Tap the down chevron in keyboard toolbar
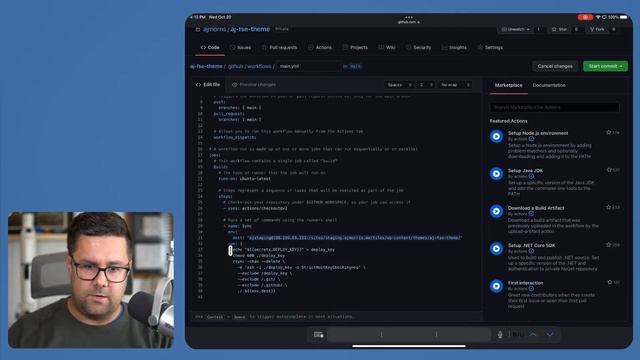Image resolution: width=640 pixels, height=360 pixels. coord(550,335)
